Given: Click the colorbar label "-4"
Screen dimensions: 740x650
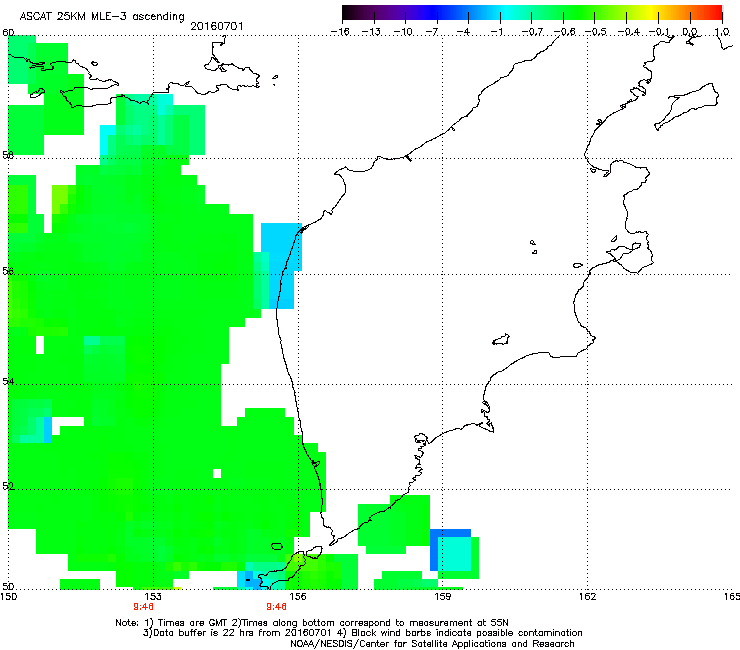Looking at the screenshot, I should 463,32.
